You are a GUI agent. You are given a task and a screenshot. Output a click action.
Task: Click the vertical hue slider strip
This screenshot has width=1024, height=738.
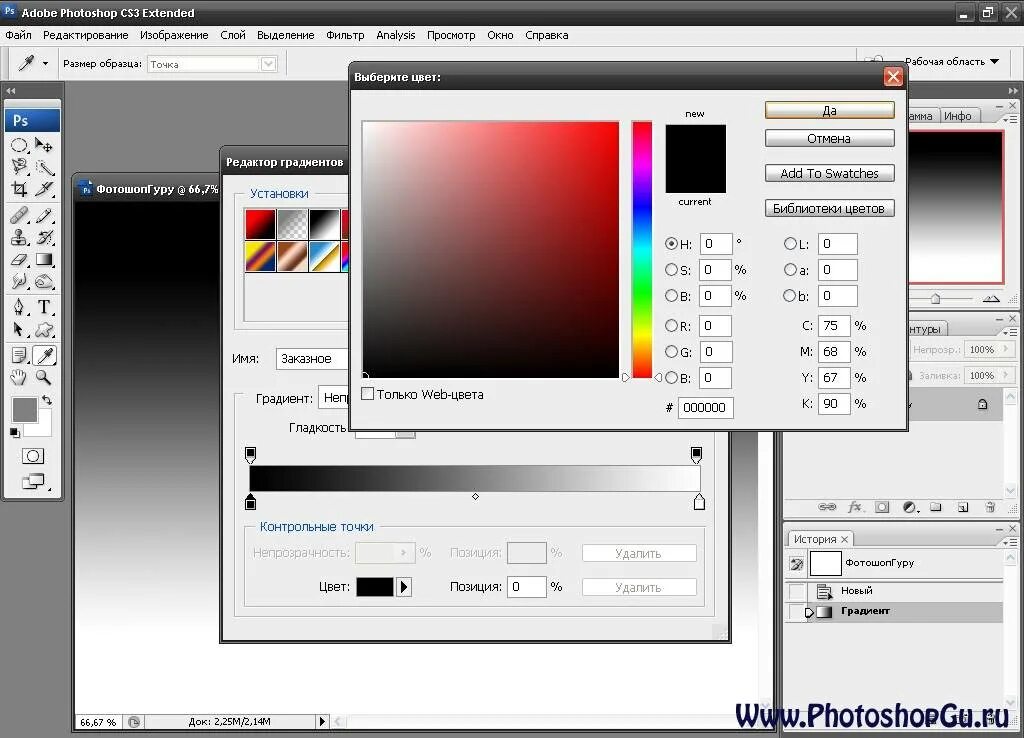coord(641,249)
